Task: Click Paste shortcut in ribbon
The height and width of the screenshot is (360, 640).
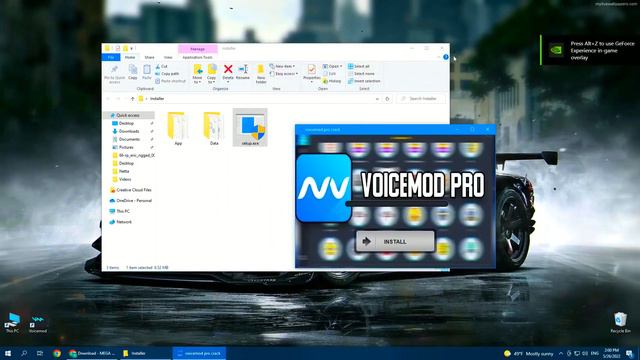Action: pos(170,81)
